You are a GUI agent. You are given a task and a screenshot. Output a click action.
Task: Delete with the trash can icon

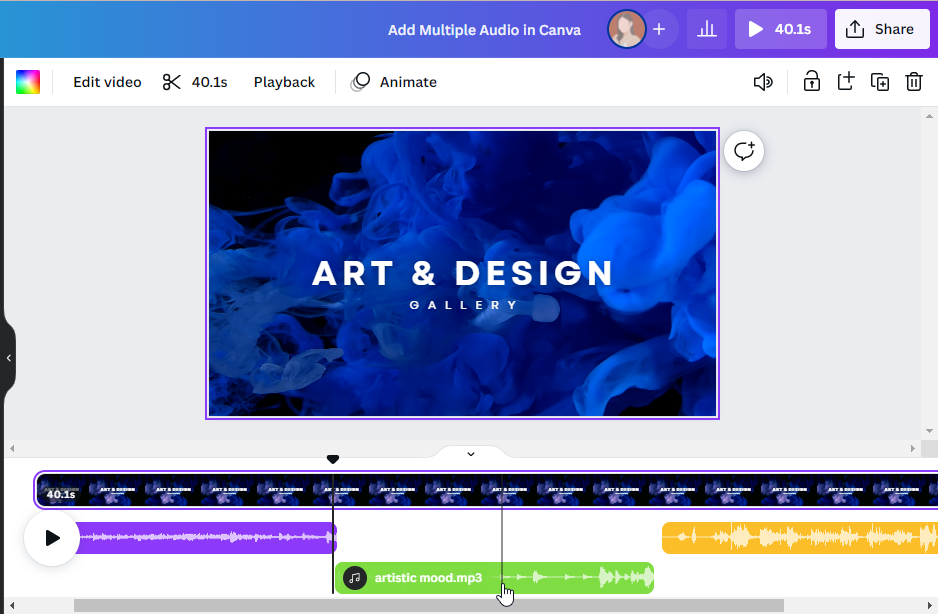(914, 82)
